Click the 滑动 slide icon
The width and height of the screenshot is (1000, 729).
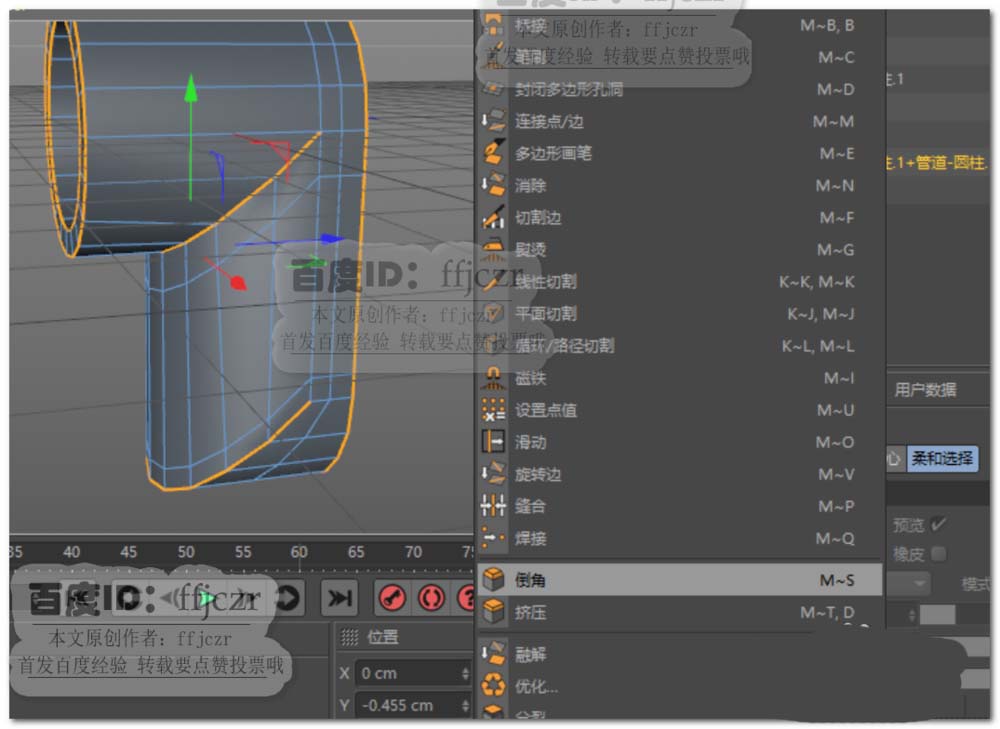(493, 441)
